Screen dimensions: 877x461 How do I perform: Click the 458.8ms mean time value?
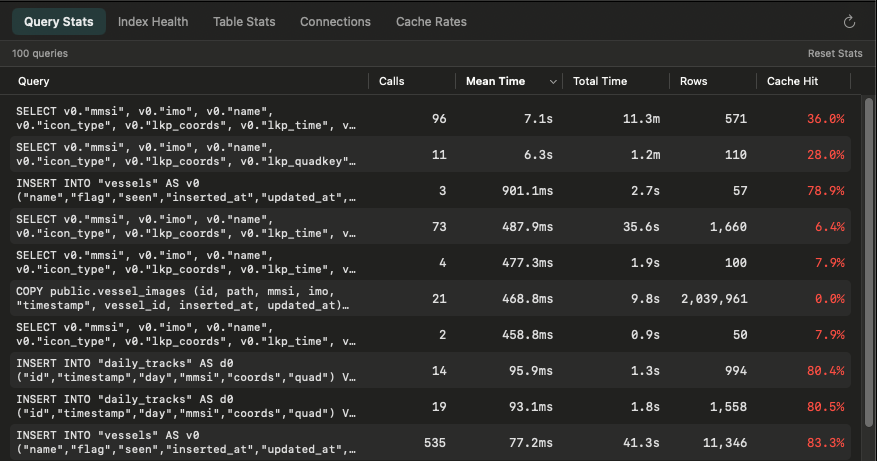point(527,335)
